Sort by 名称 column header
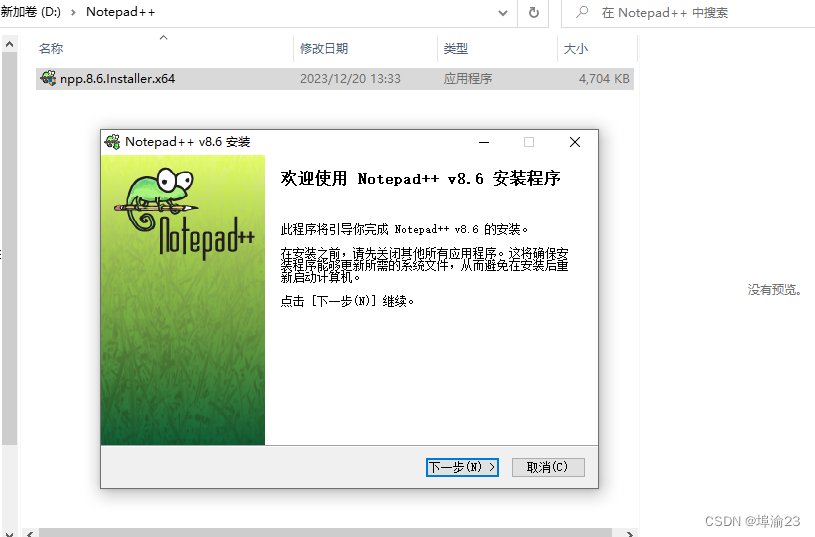Viewport: 815px width, 537px height. (x=51, y=49)
